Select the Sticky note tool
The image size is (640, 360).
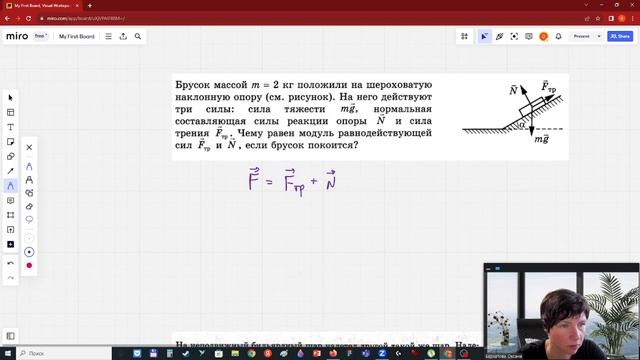11,142
